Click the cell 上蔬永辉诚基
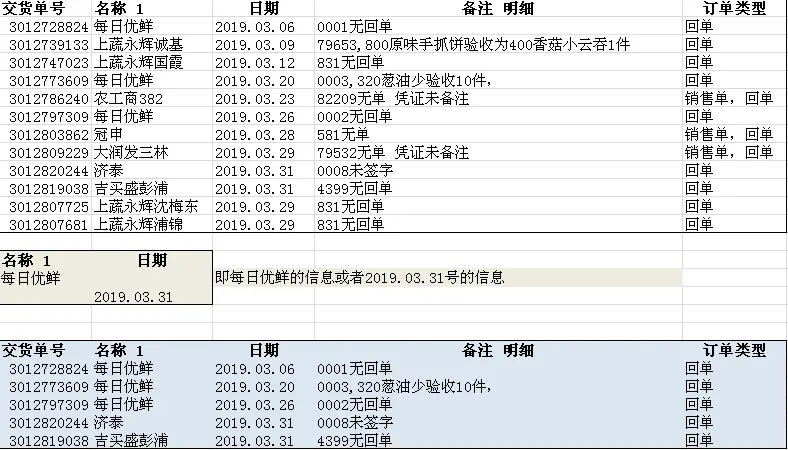Viewport: 788px width, 450px height. [x=138, y=45]
